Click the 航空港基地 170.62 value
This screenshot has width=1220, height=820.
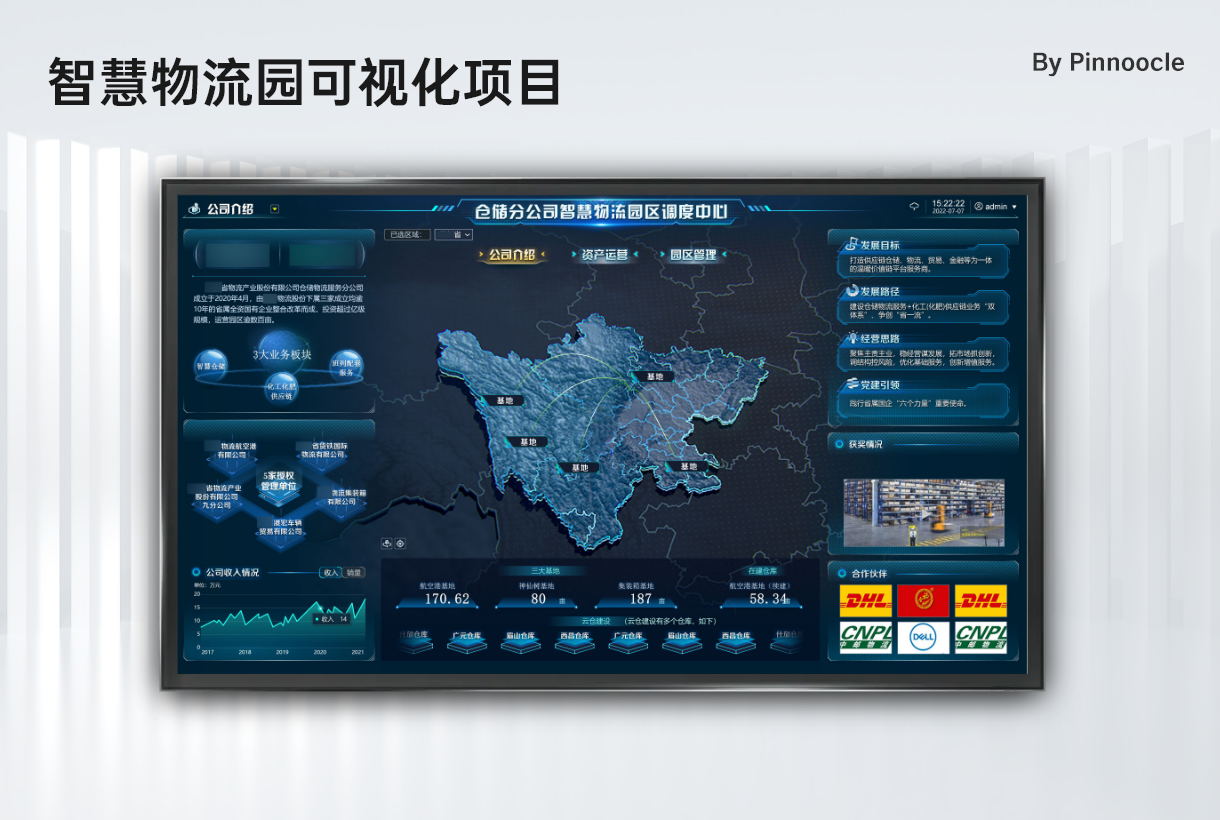(x=447, y=599)
